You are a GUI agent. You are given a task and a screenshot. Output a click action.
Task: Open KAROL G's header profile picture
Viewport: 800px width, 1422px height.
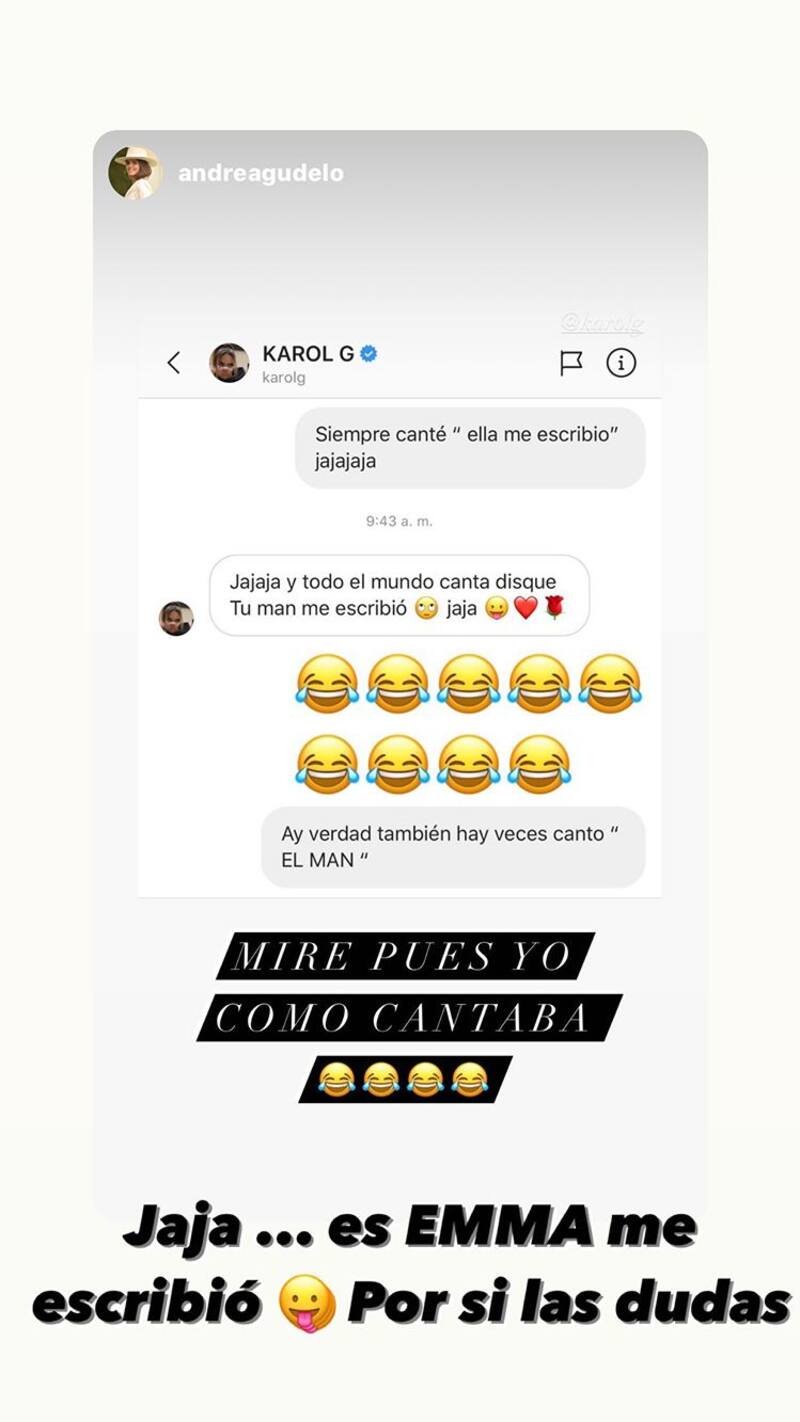(x=229, y=362)
